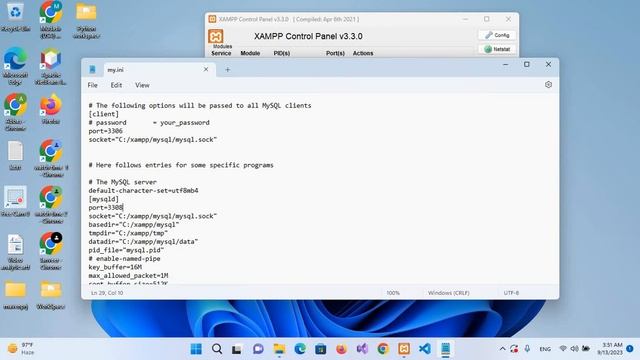Click the Windows (CRLF) status entry
This screenshot has height=360, width=640.
coord(449,293)
